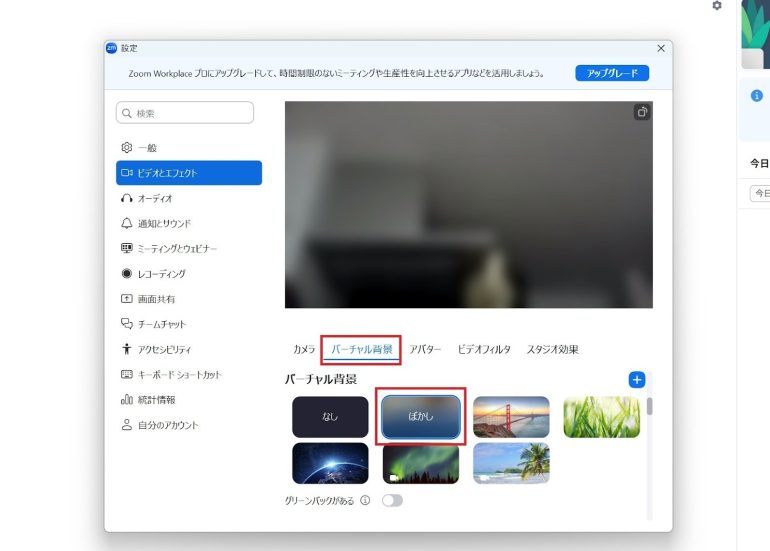Click the green screen info icon
The image size is (770, 551).
(365, 500)
